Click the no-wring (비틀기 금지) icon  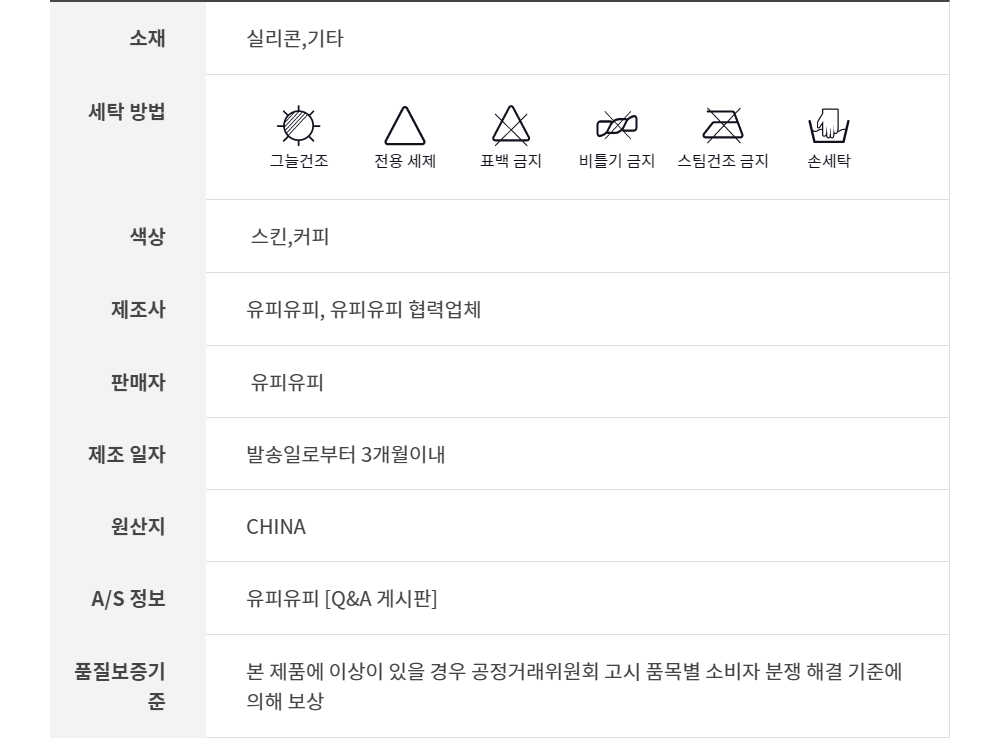[x=617, y=126]
